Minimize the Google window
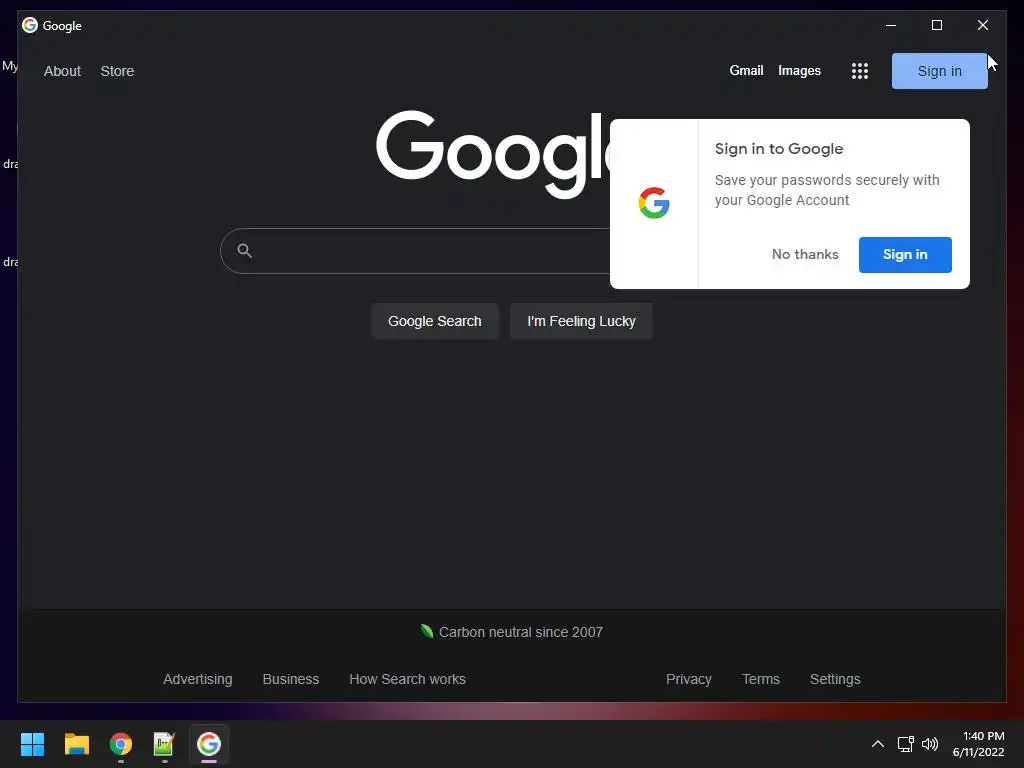This screenshot has height=768, width=1024. point(891,25)
